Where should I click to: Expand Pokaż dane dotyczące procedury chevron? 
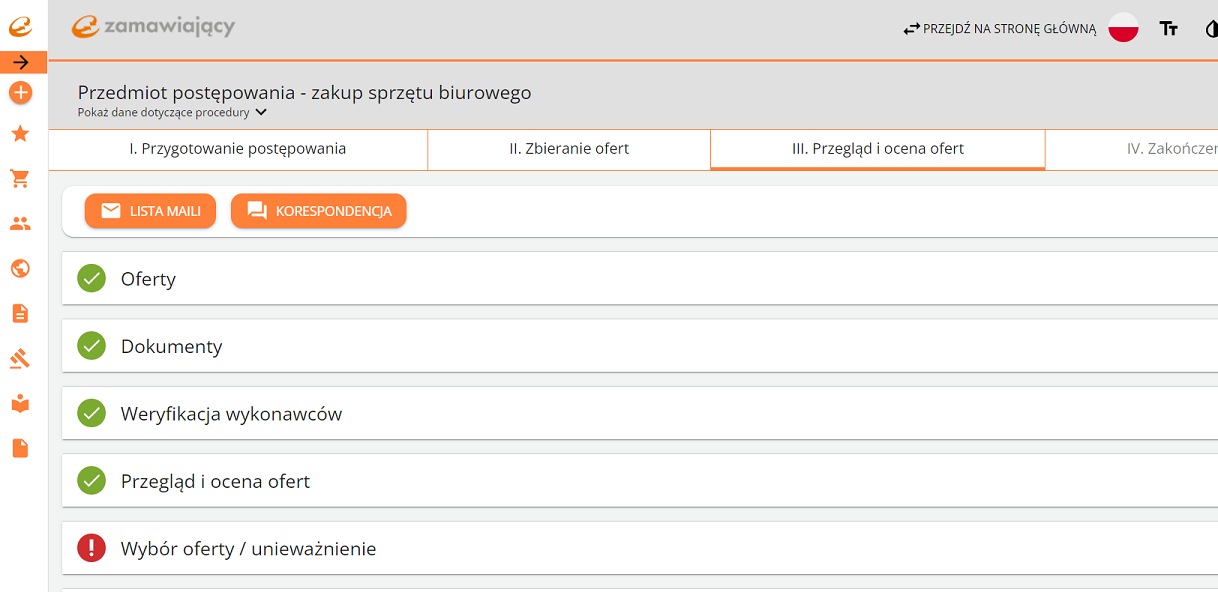pos(261,113)
